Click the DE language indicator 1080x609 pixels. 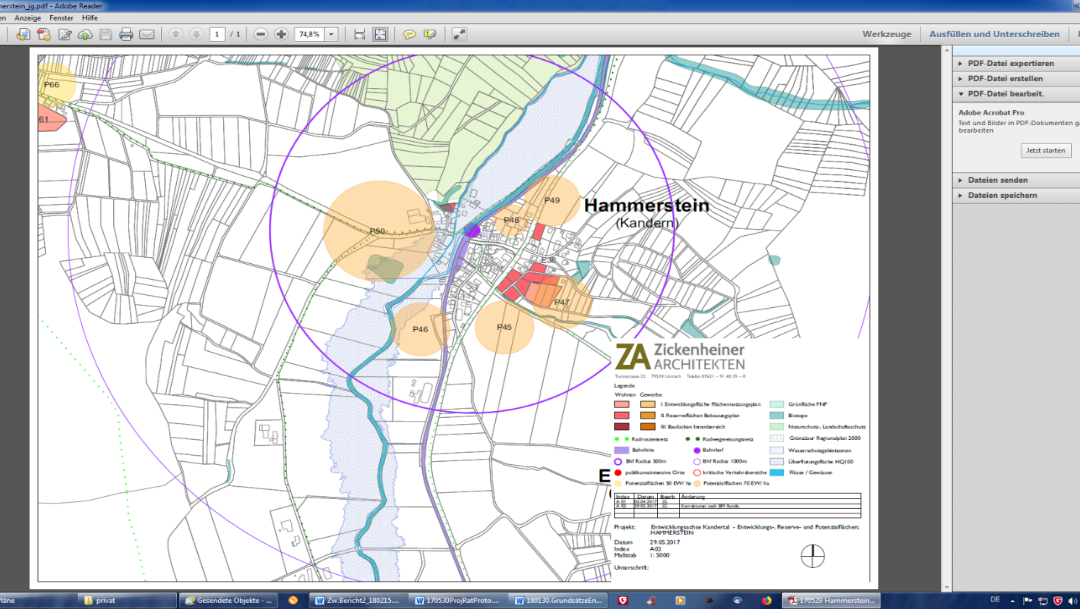pos(995,600)
